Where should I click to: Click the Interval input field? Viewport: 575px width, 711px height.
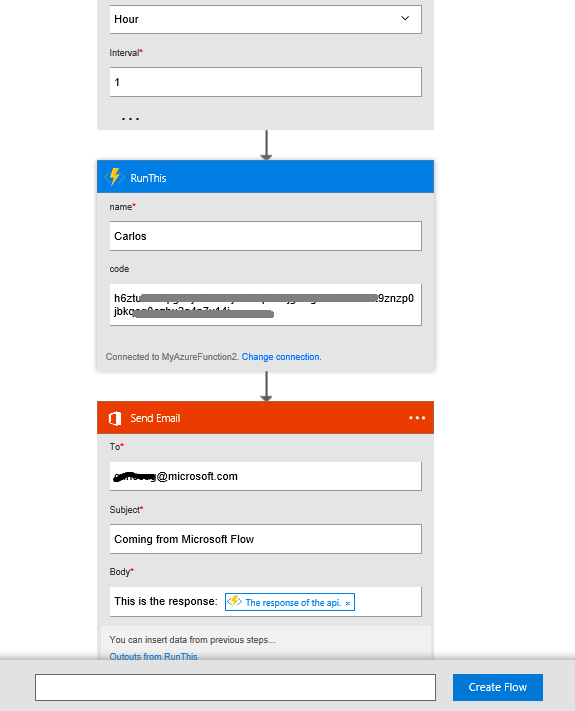tap(265, 82)
